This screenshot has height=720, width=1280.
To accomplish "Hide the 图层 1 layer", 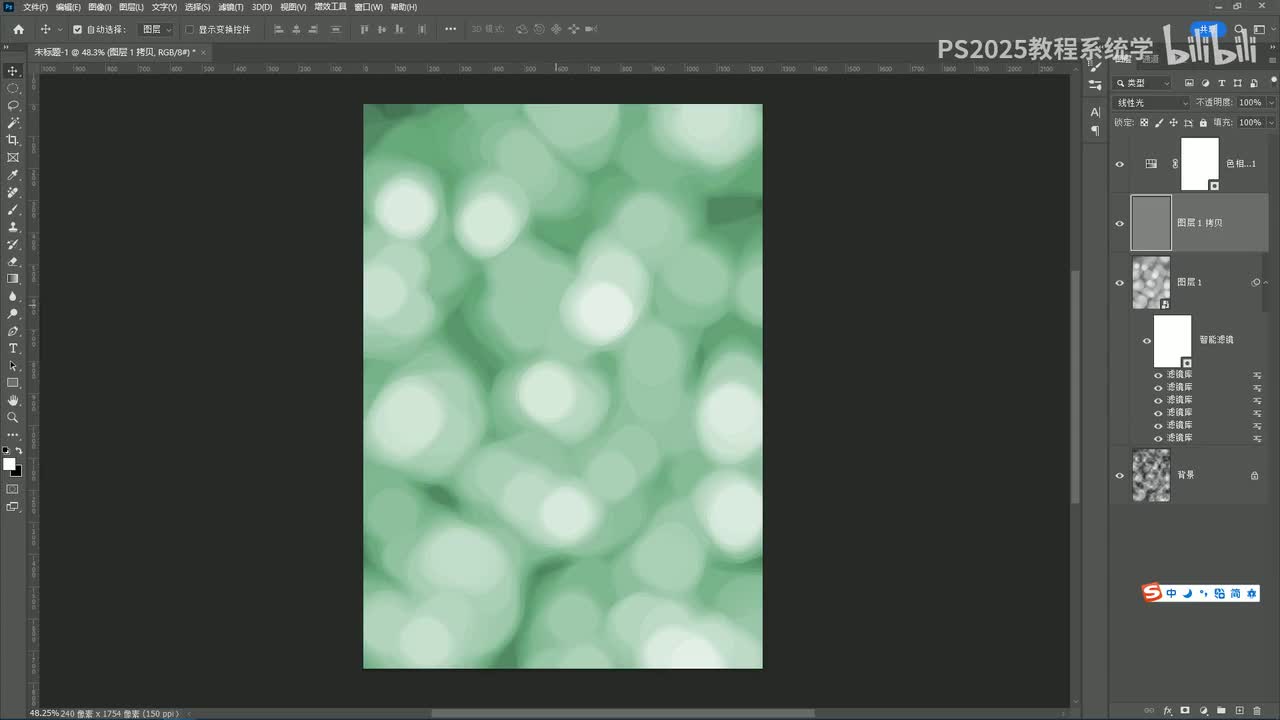I will pyautogui.click(x=1119, y=283).
